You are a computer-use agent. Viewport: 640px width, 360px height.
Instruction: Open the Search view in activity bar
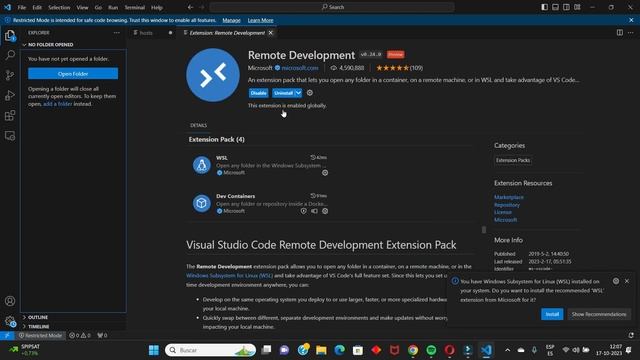click(x=10, y=55)
